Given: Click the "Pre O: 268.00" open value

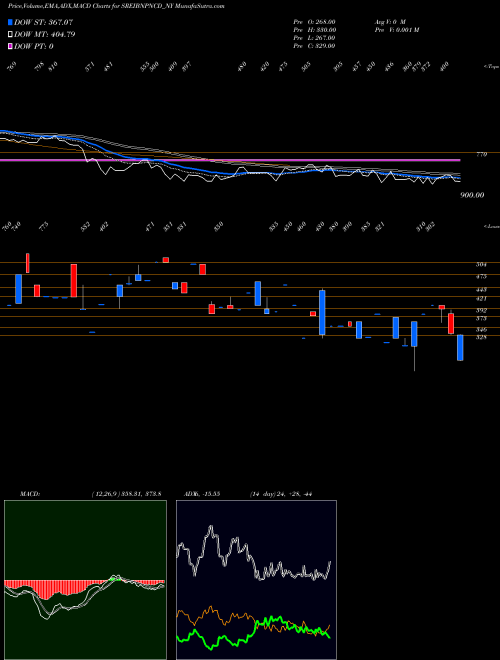Looking at the screenshot, I should (314, 22).
